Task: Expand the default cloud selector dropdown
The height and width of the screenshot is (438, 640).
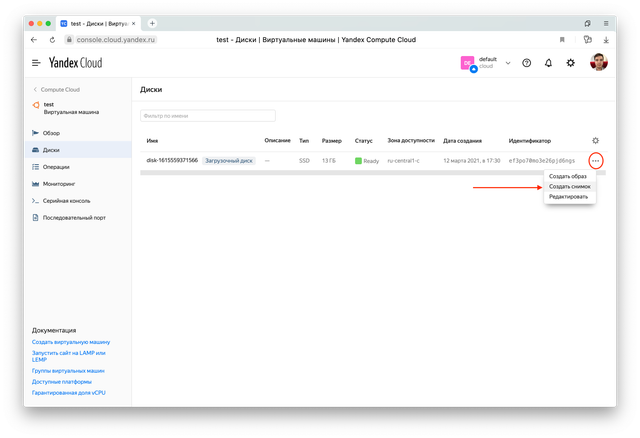Action: (507, 63)
